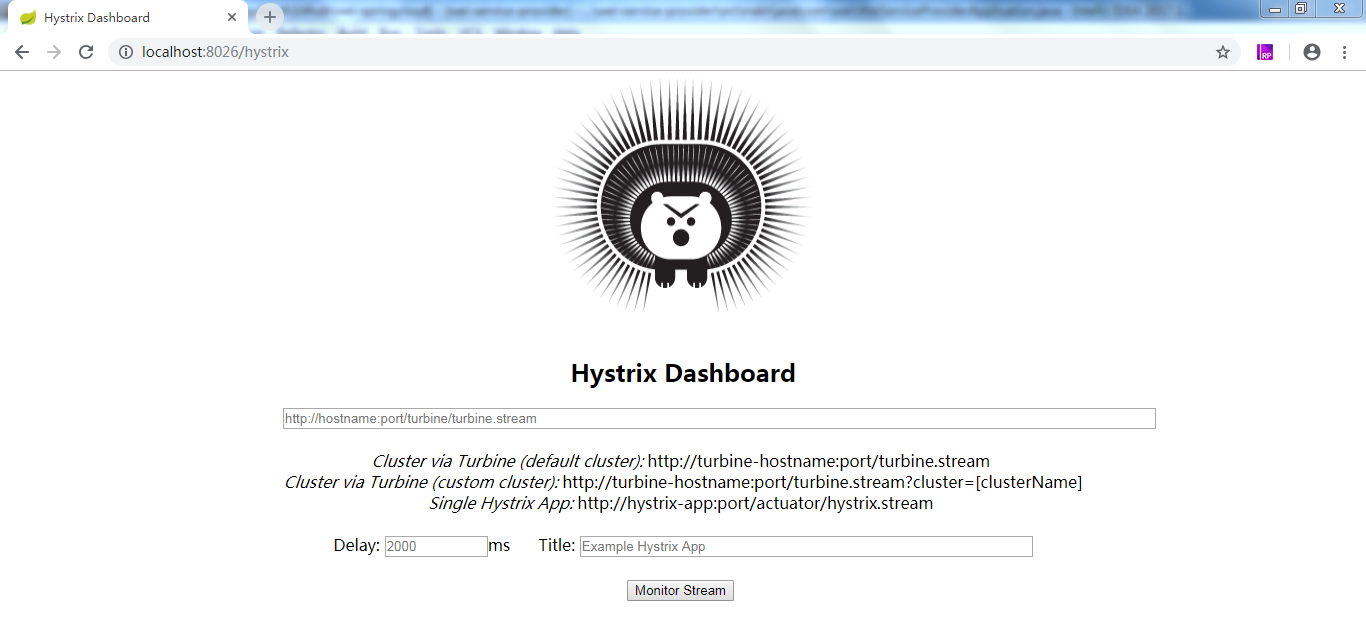Click 'Cluster via Turbine (default cluster):' text
This screenshot has height=631, width=1366.
pos(508,461)
